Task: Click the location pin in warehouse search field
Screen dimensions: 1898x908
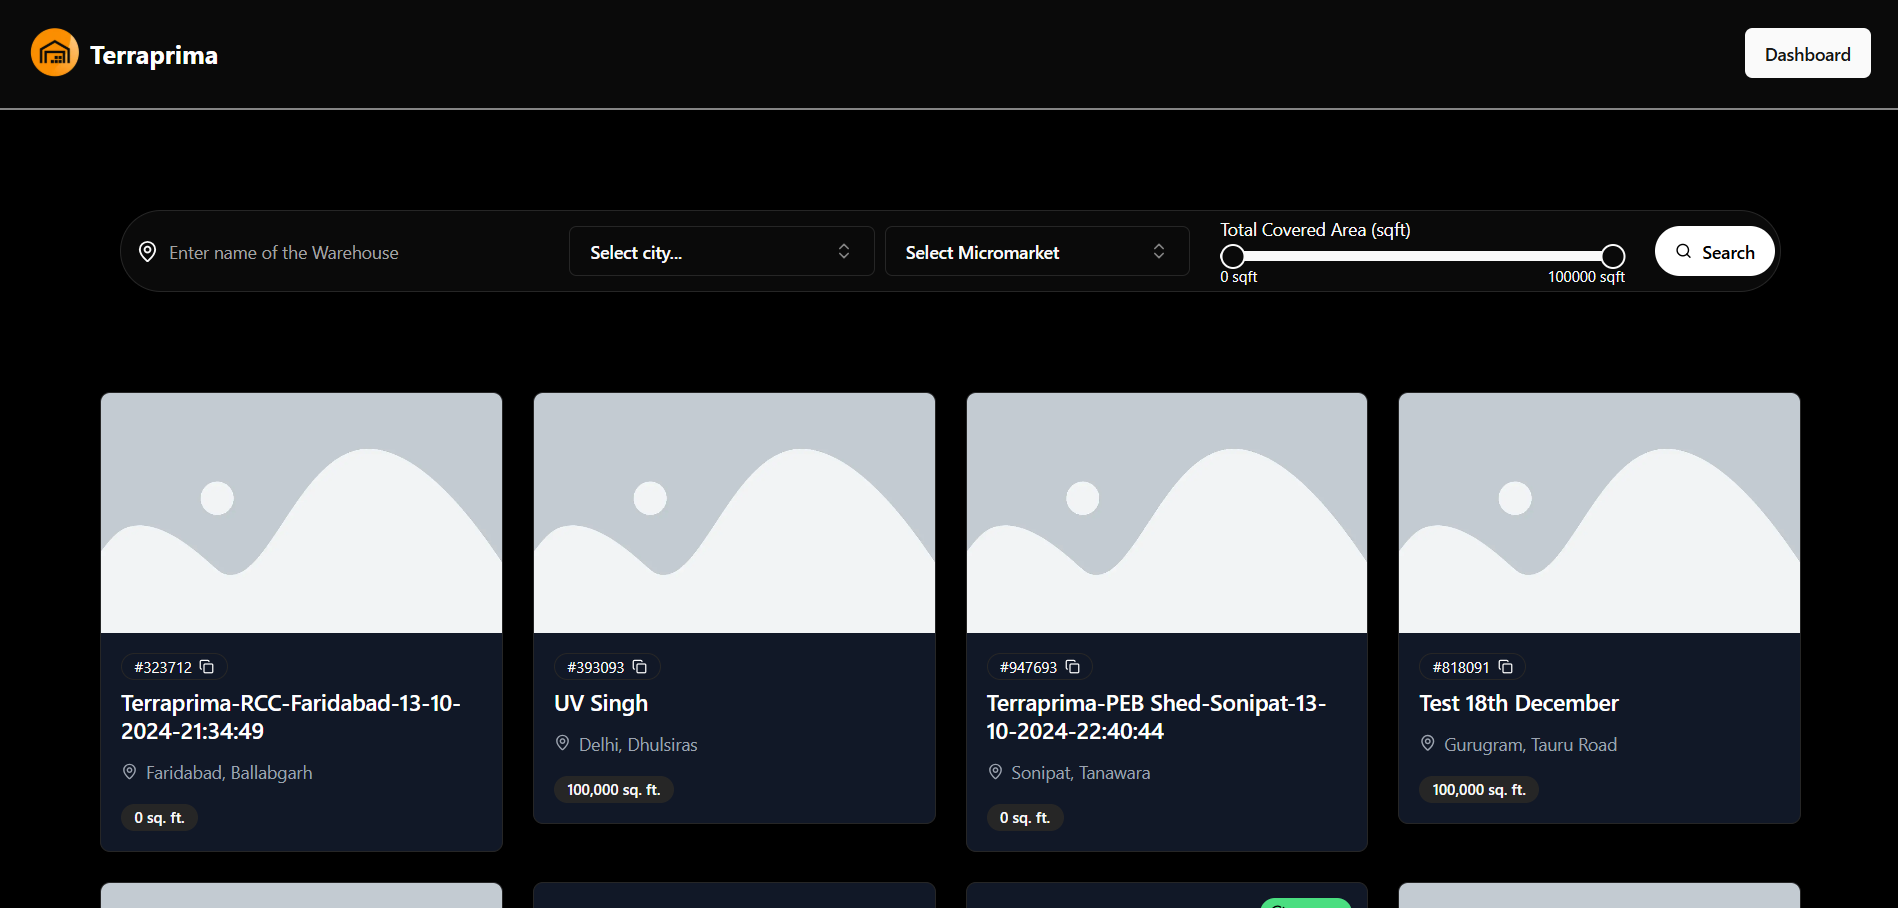Action: 147,252
